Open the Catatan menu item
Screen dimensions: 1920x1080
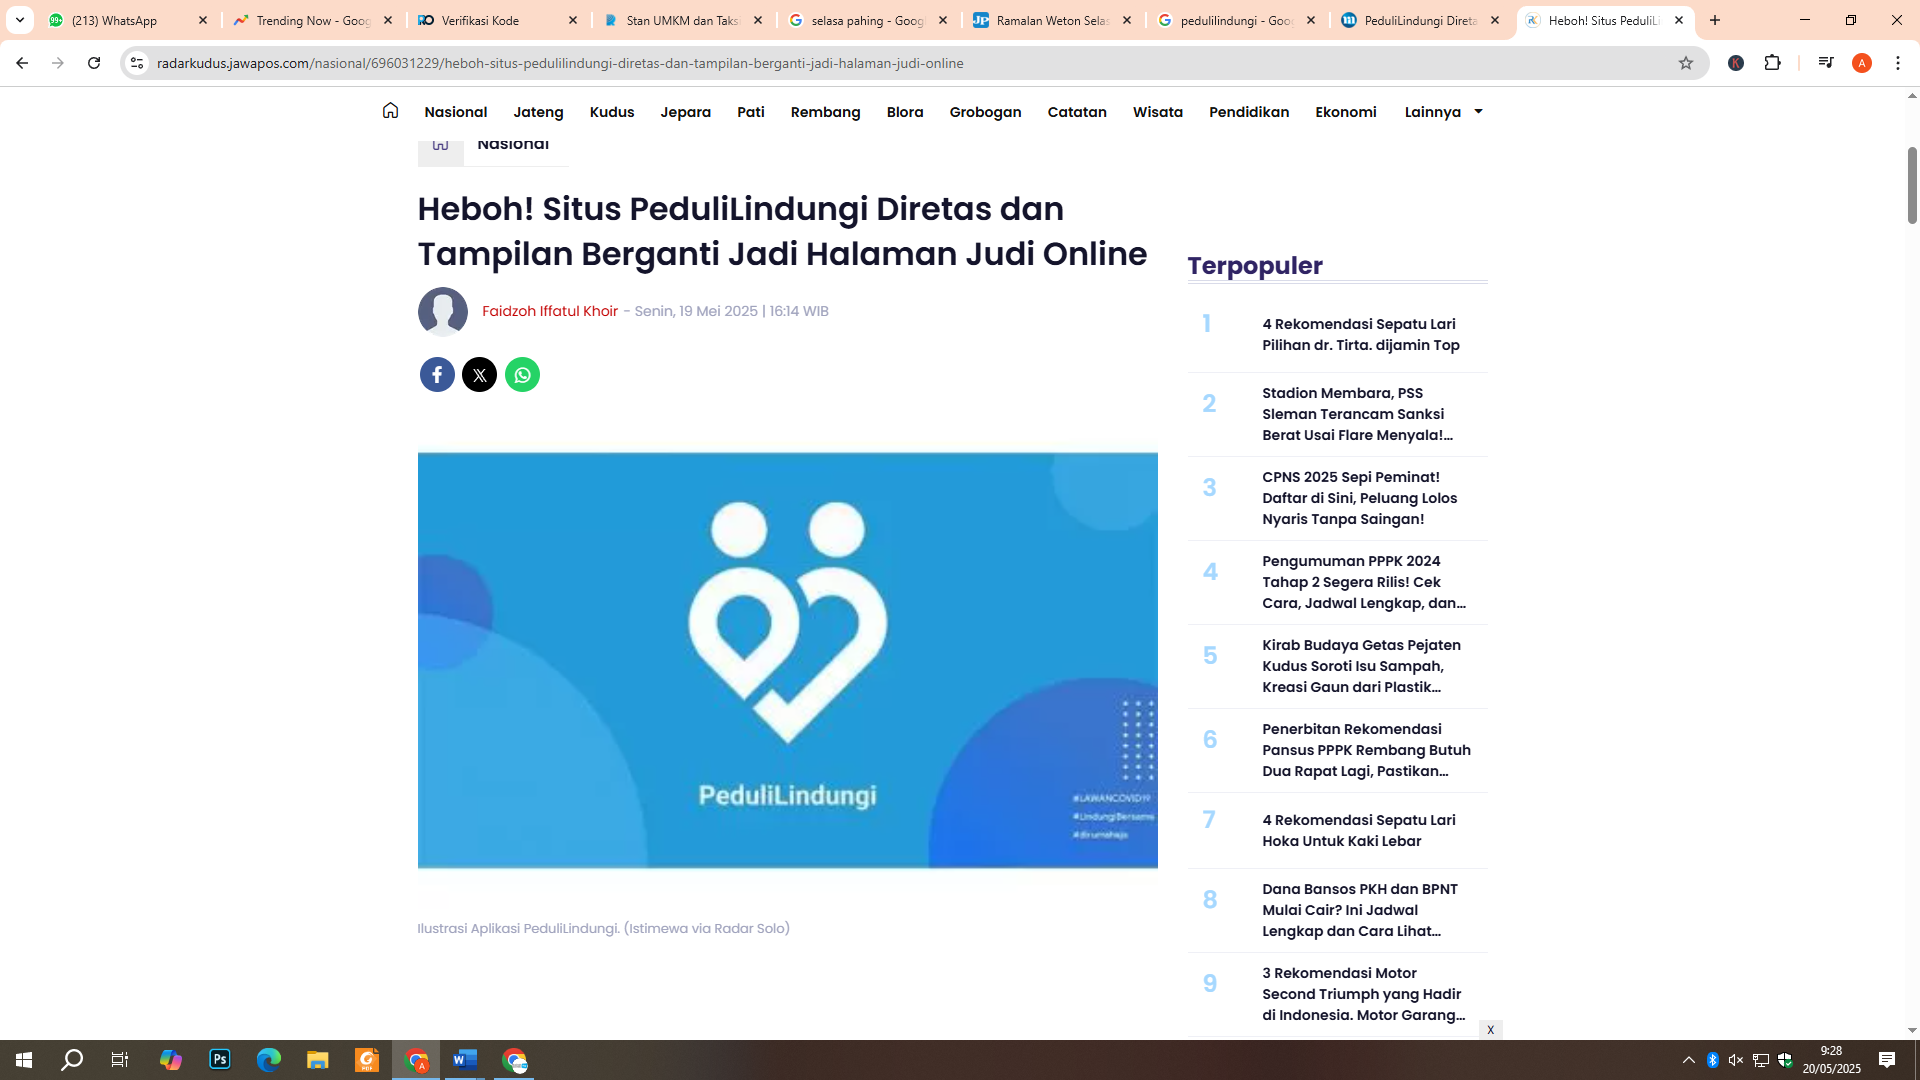[x=1077, y=112]
